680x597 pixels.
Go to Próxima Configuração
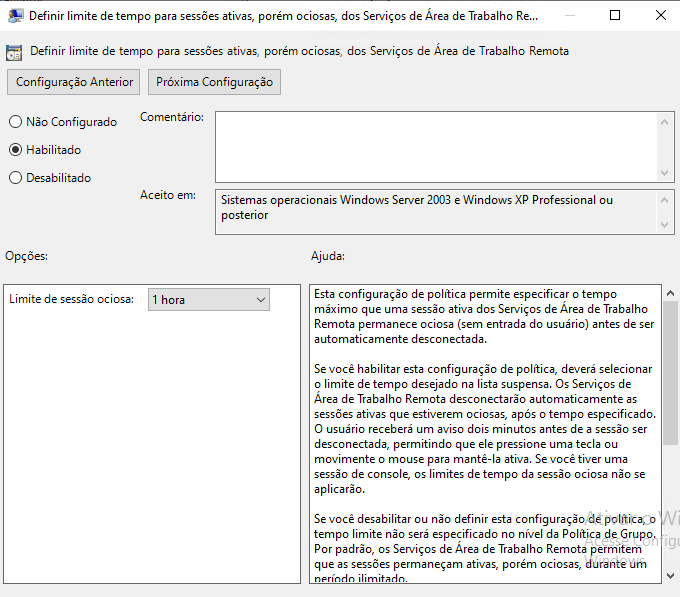point(214,82)
